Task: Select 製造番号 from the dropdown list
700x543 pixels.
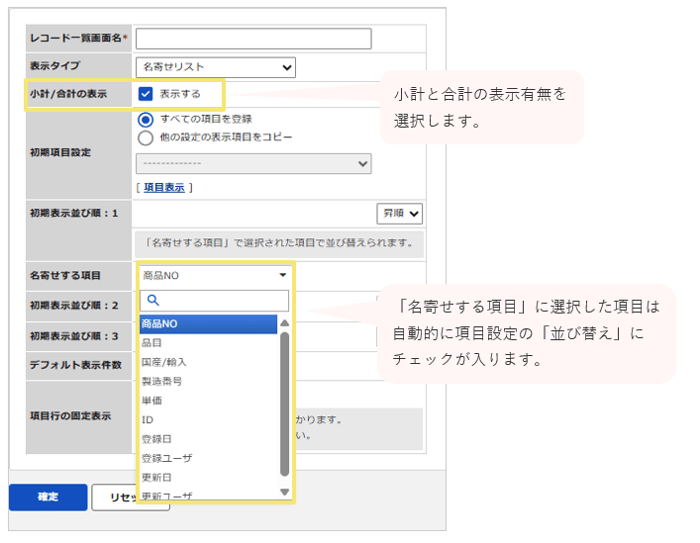Action: point(208,381)
